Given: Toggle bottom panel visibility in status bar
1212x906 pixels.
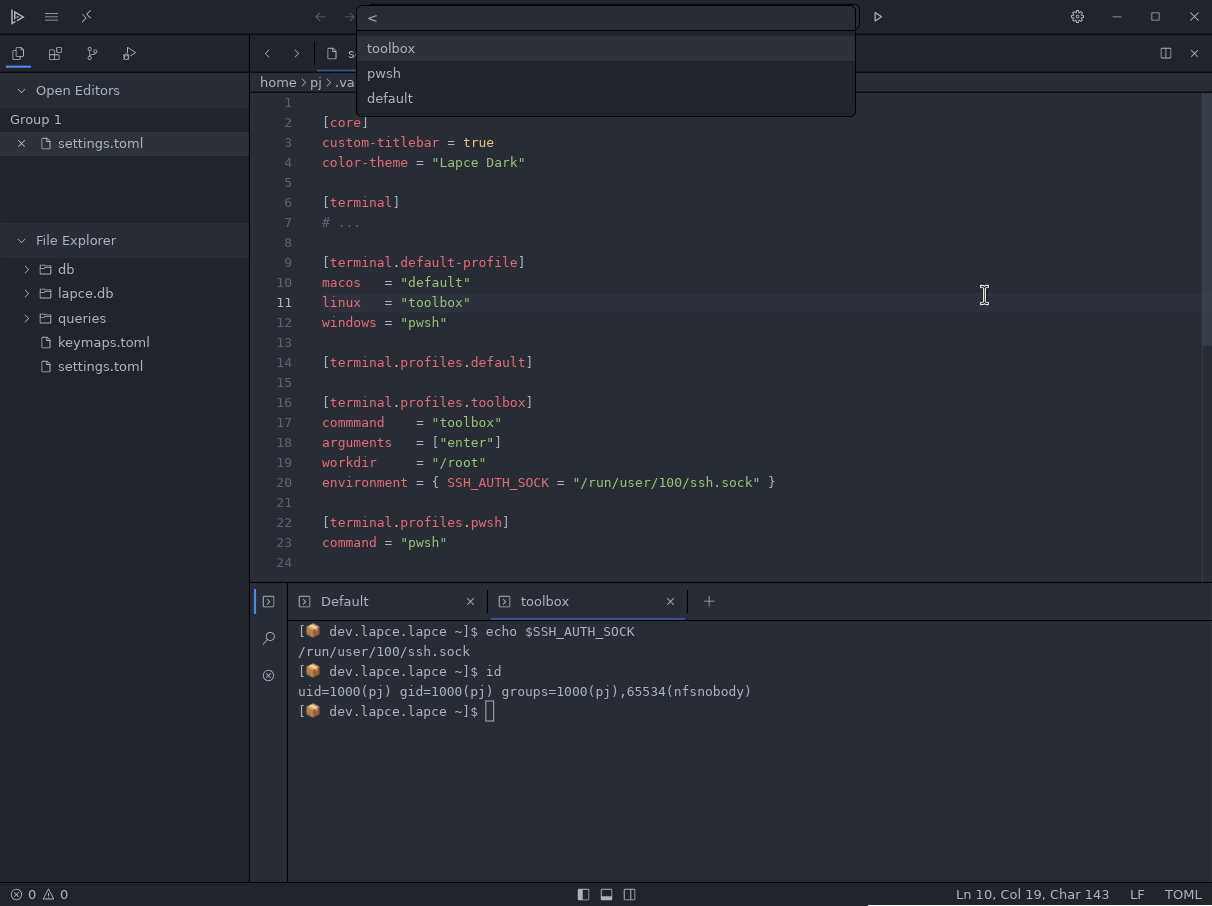Looking at the screenshot, I should pyautogui.click(x=606, y=894).
